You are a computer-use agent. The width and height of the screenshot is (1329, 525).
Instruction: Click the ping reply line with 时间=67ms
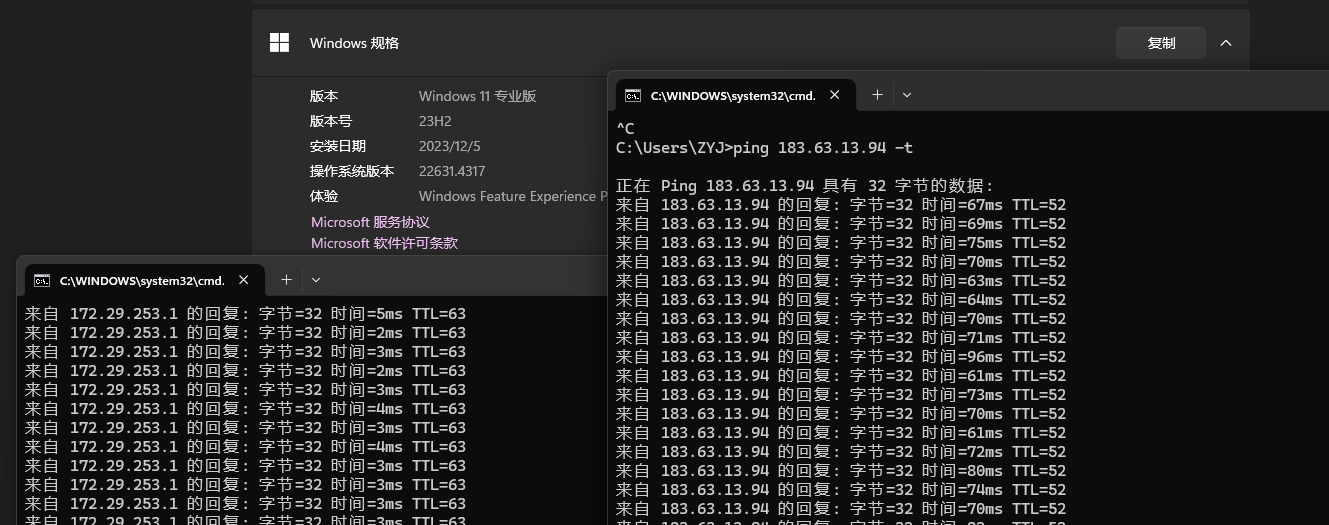pyautogui.click(x=841, y=205)
